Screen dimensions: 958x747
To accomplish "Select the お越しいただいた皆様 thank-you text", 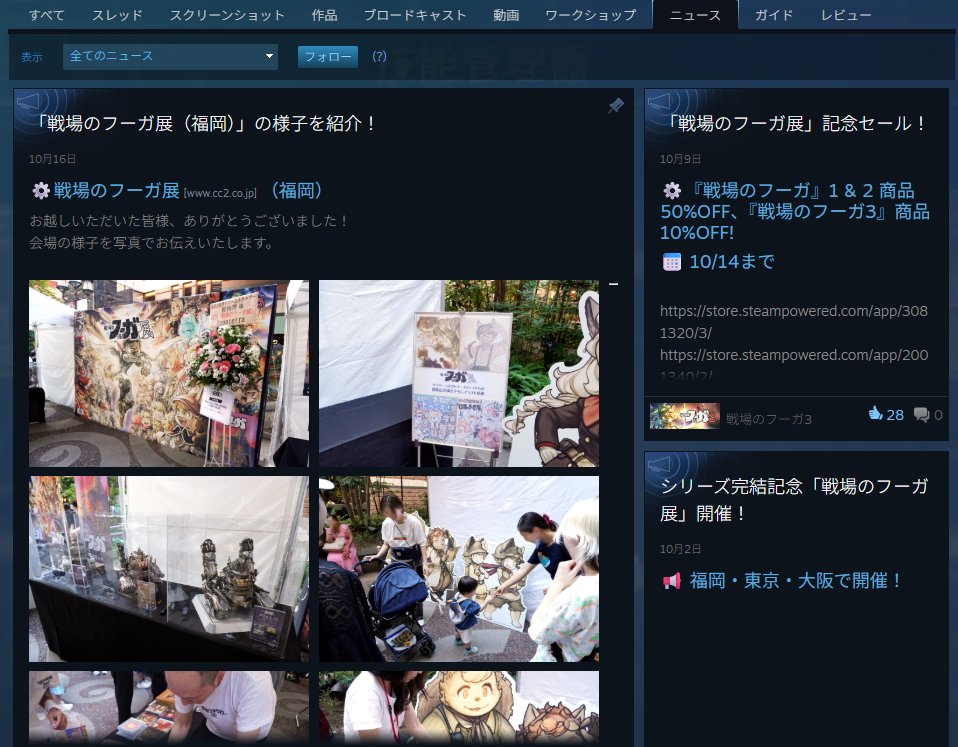I will (189, 220).
